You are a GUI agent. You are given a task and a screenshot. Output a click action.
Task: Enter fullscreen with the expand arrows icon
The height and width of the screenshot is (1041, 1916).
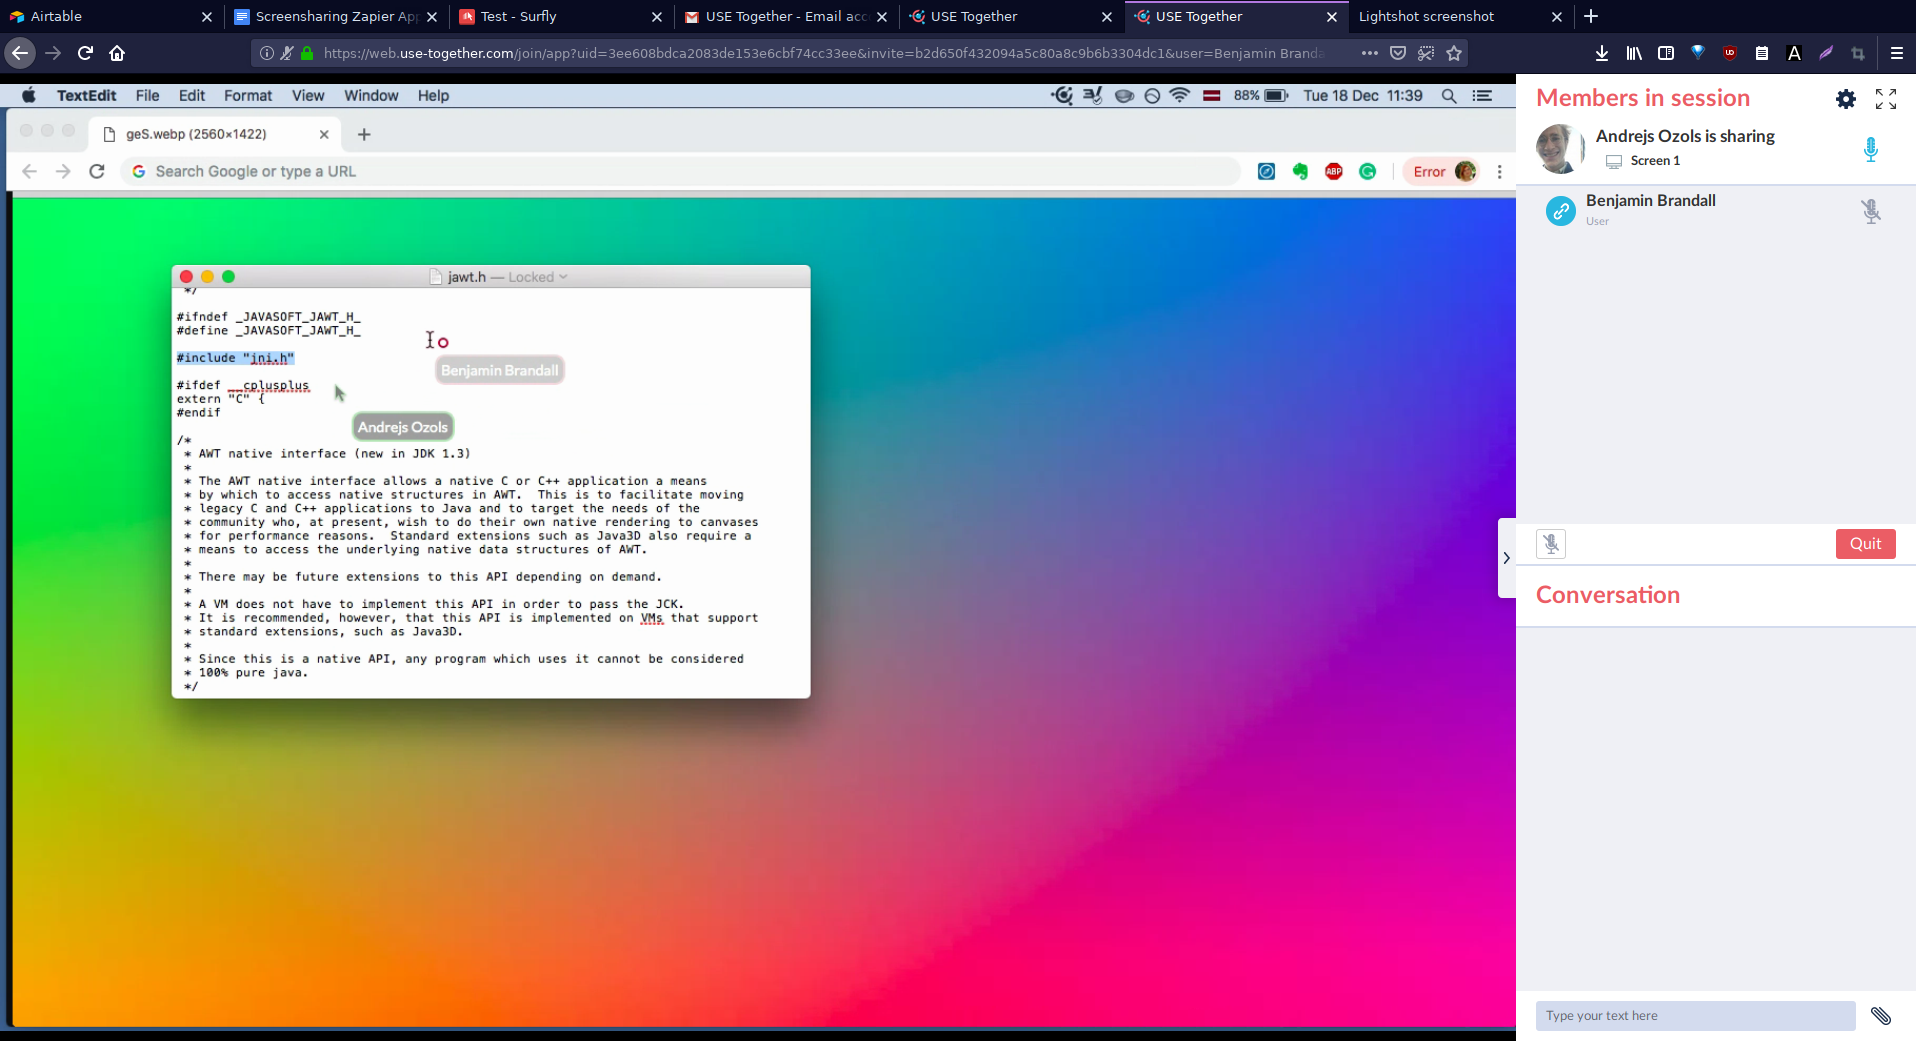[x=1886, y=99]
